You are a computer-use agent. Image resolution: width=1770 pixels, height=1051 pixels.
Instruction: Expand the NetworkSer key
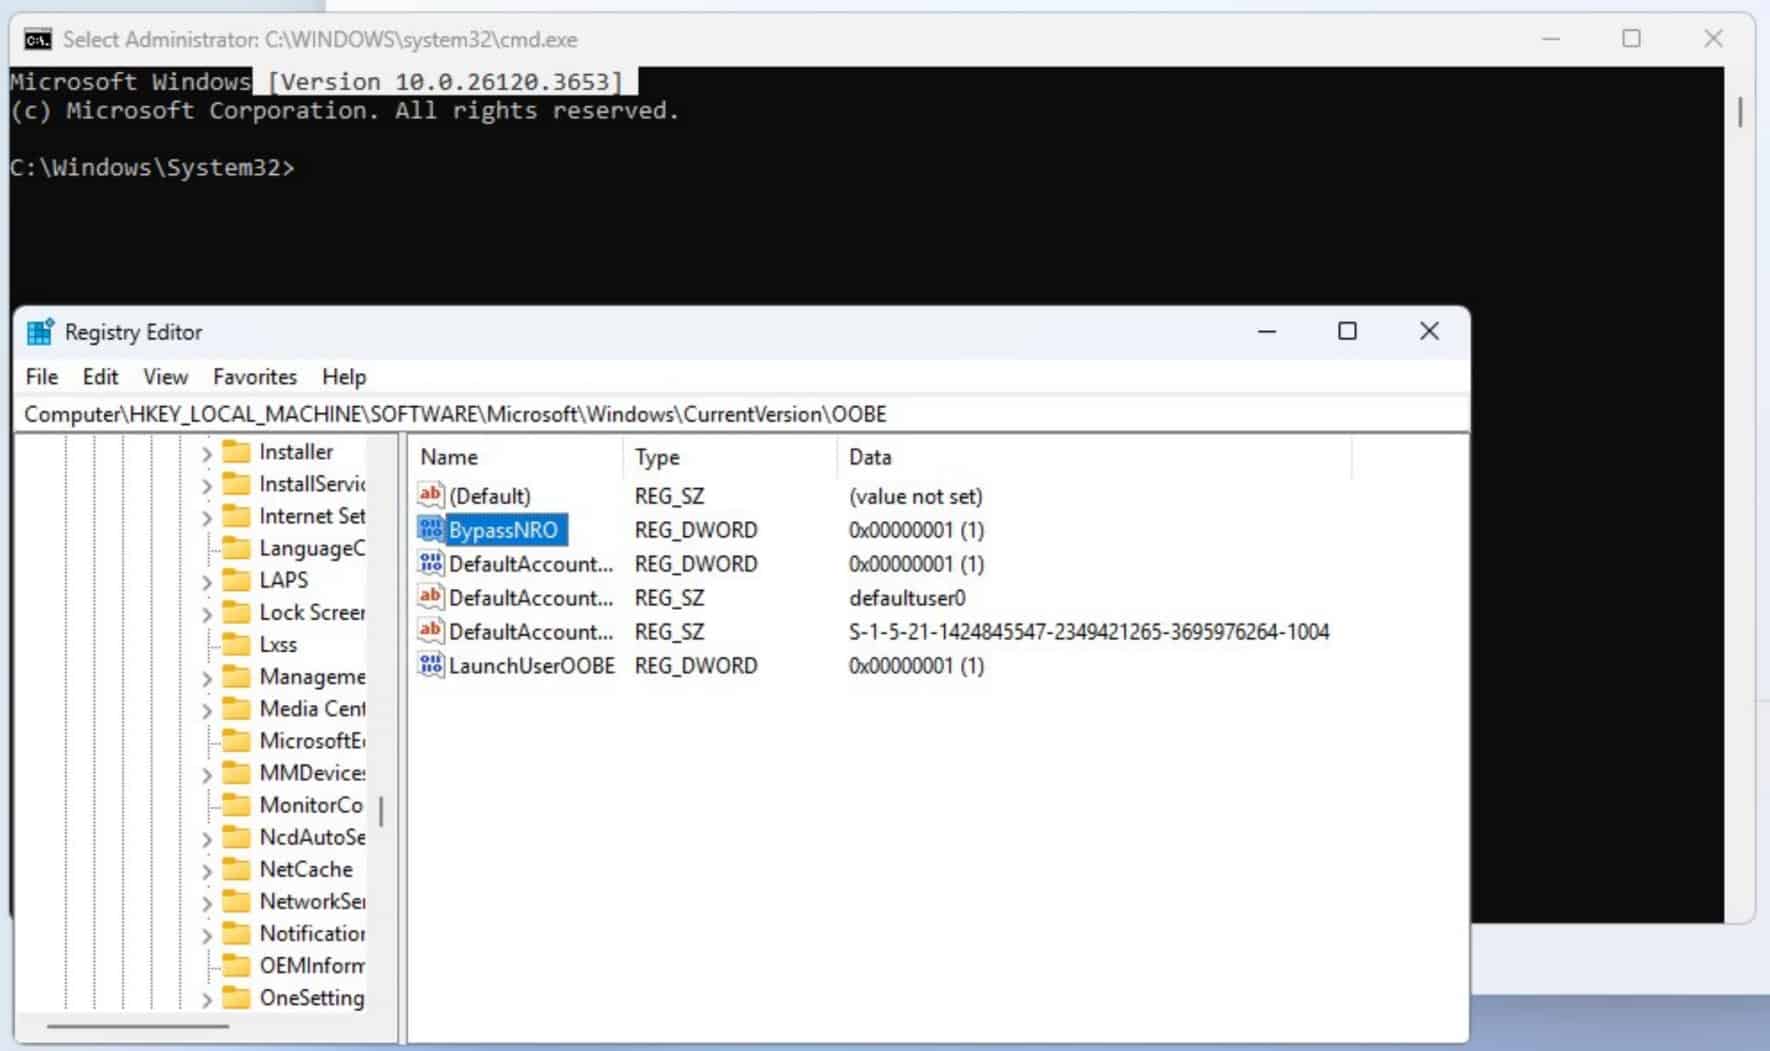tap(207, 902)
